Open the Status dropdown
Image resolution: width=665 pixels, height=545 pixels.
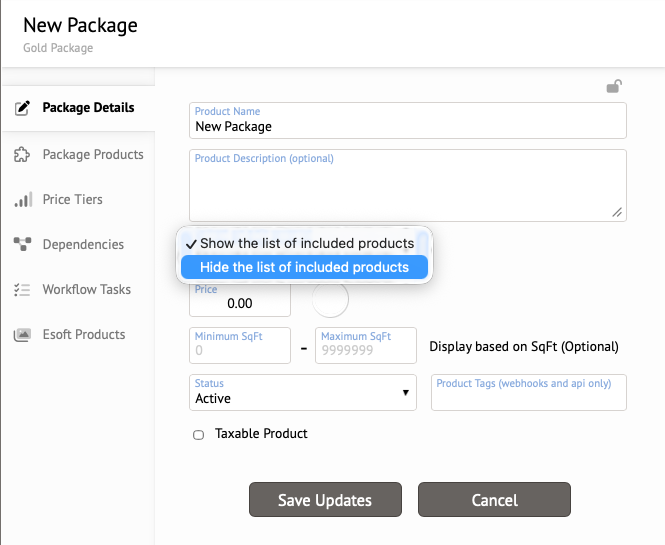[303, 392]
